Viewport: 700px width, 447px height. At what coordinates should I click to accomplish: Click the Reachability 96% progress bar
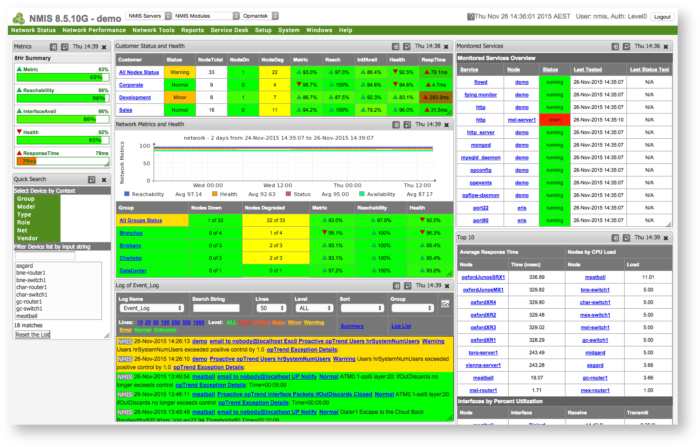pos(63,98)
